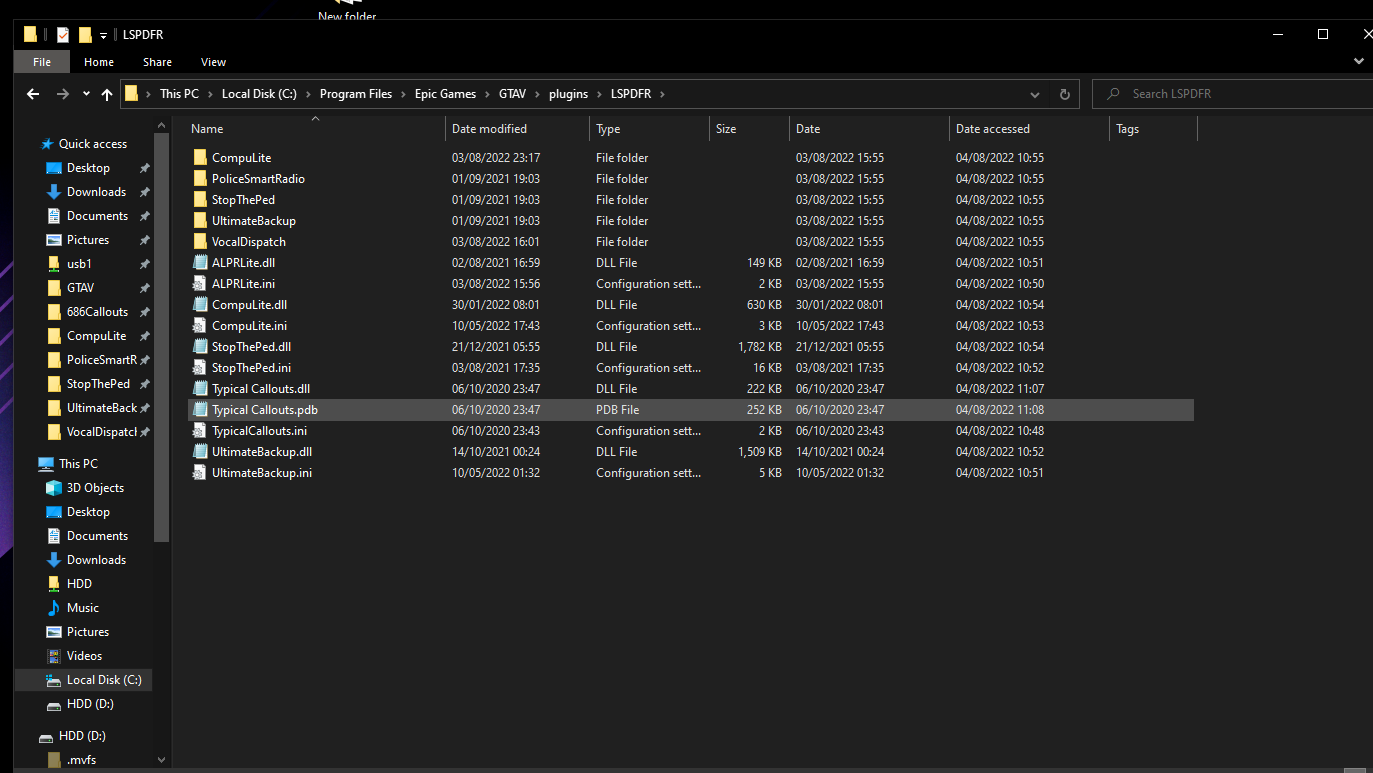Viewport: 1373px width, 773px height.
Task: Click the Up directory arrow
Action: tap(107, 94)
